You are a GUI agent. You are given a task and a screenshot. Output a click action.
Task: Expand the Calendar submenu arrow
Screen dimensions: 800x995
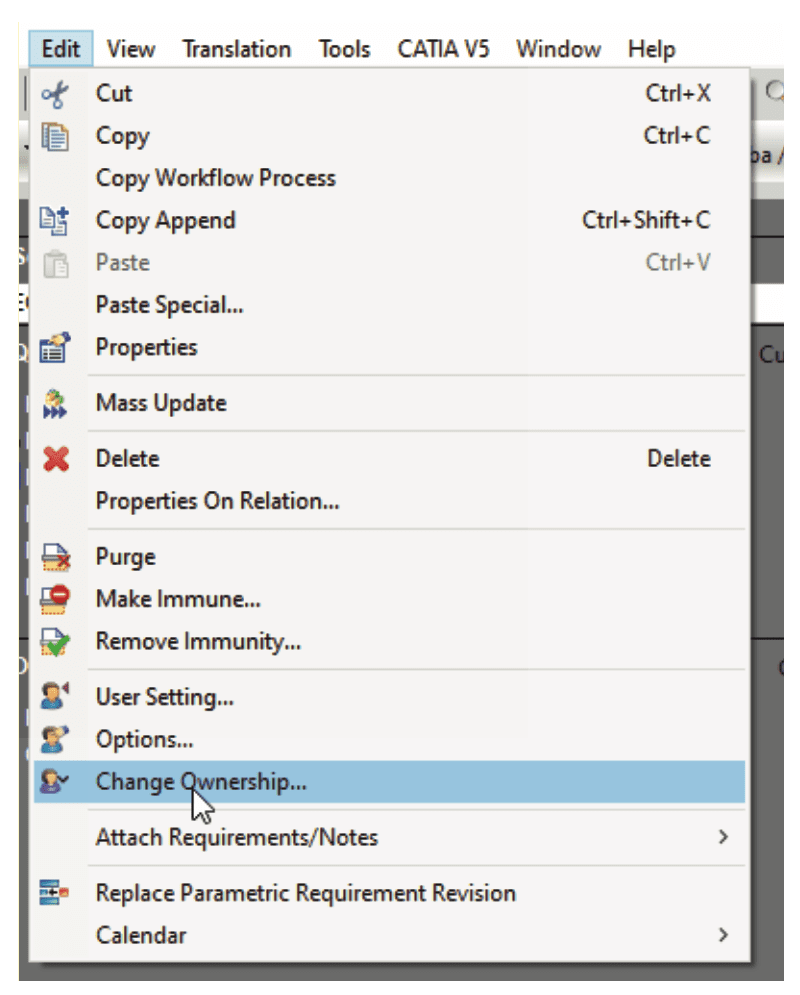coord(723,935)
